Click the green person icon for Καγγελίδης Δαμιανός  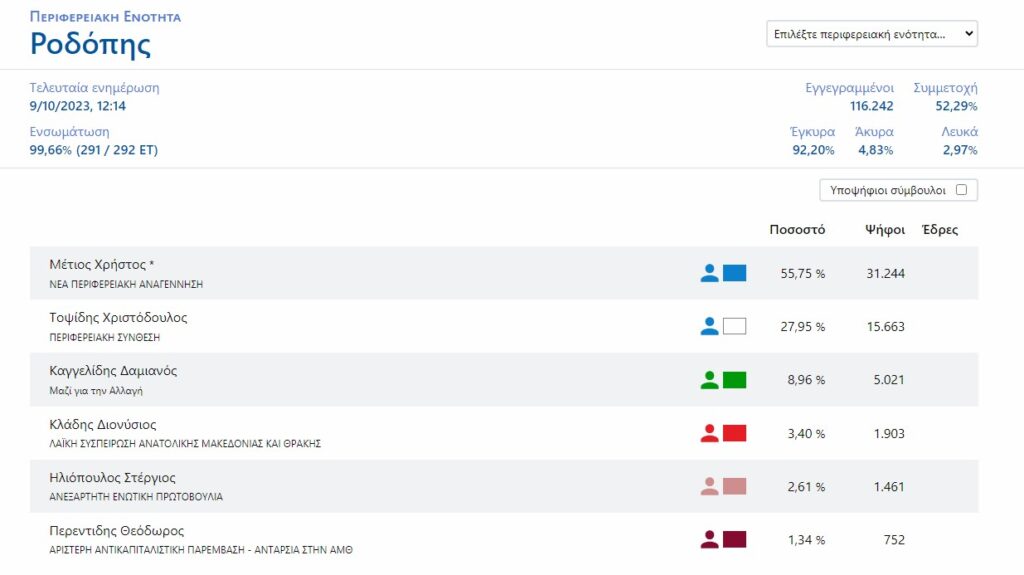pos(709,379)
